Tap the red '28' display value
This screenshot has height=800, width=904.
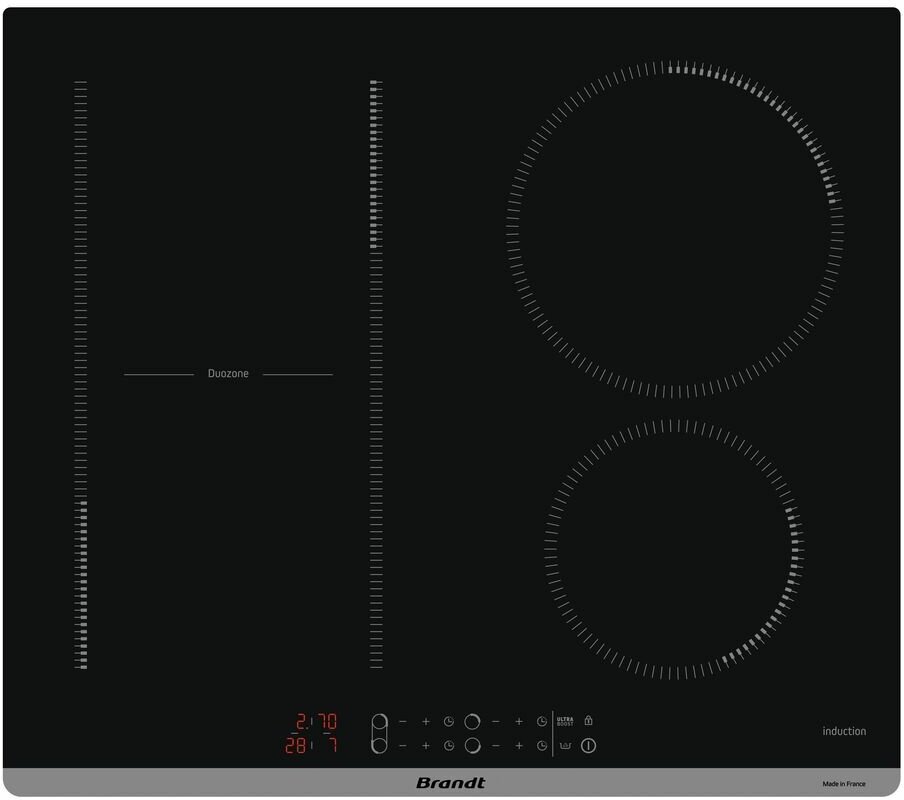click(296, 746)
